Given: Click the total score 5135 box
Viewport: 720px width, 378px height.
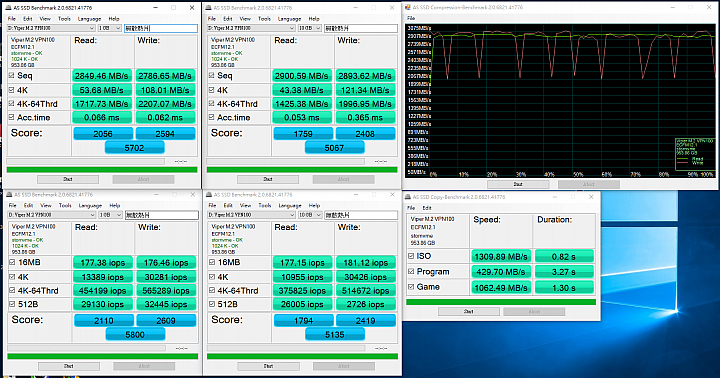Looking at the screenshot, I should [335, 335].
